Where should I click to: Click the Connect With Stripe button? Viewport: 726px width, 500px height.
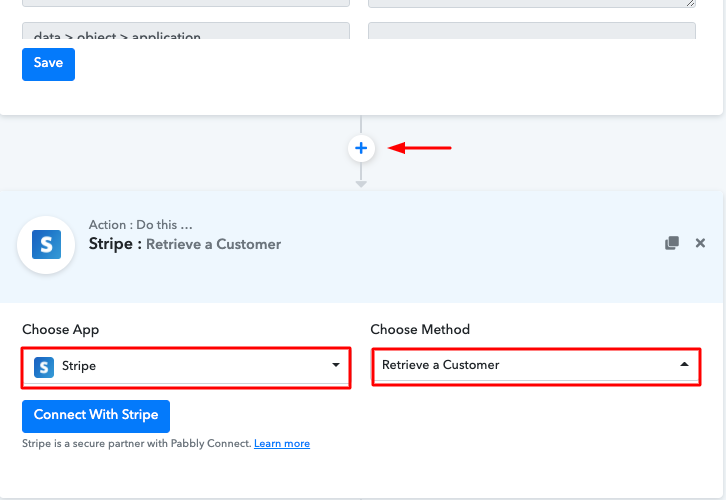point(96,416)
